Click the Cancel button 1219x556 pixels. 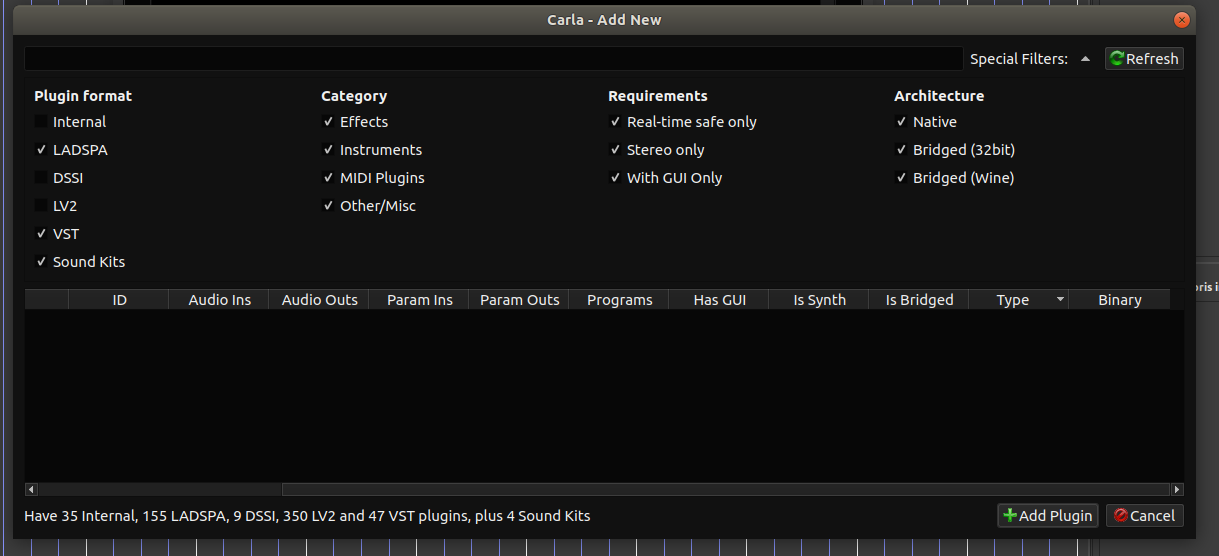(1145, 516)
